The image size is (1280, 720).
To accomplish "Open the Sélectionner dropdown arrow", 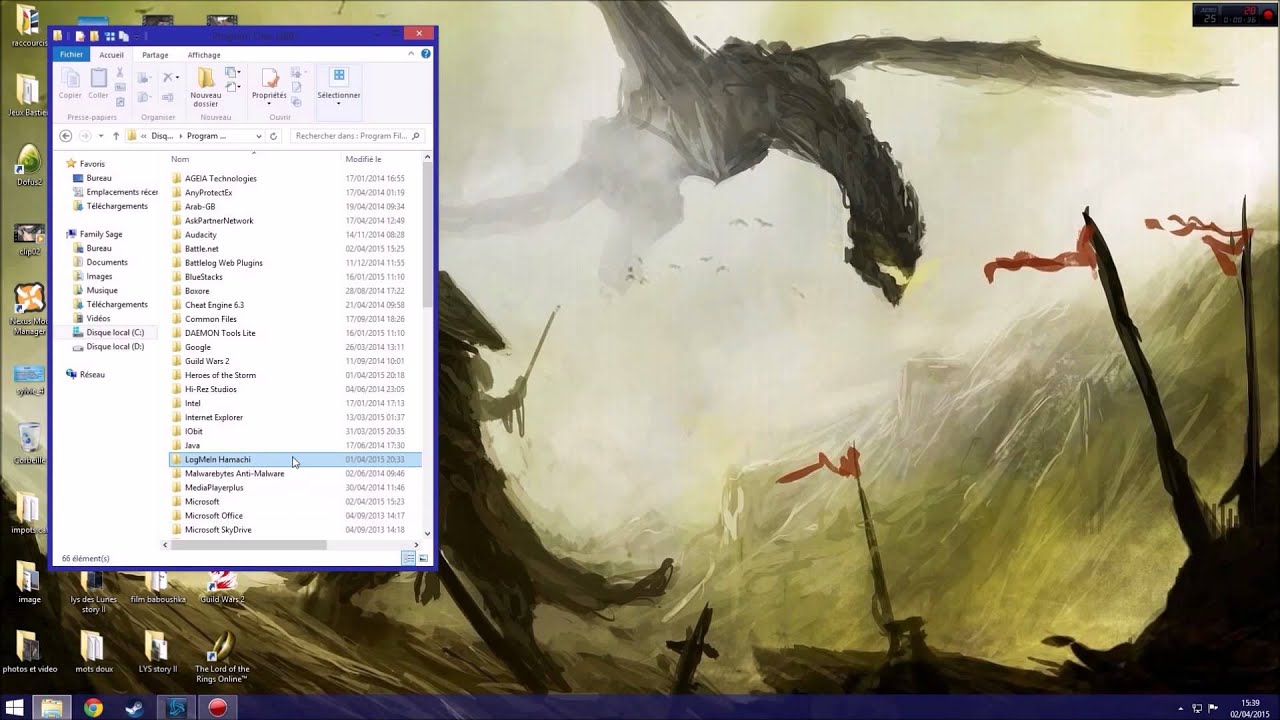I will pos(339,103).
